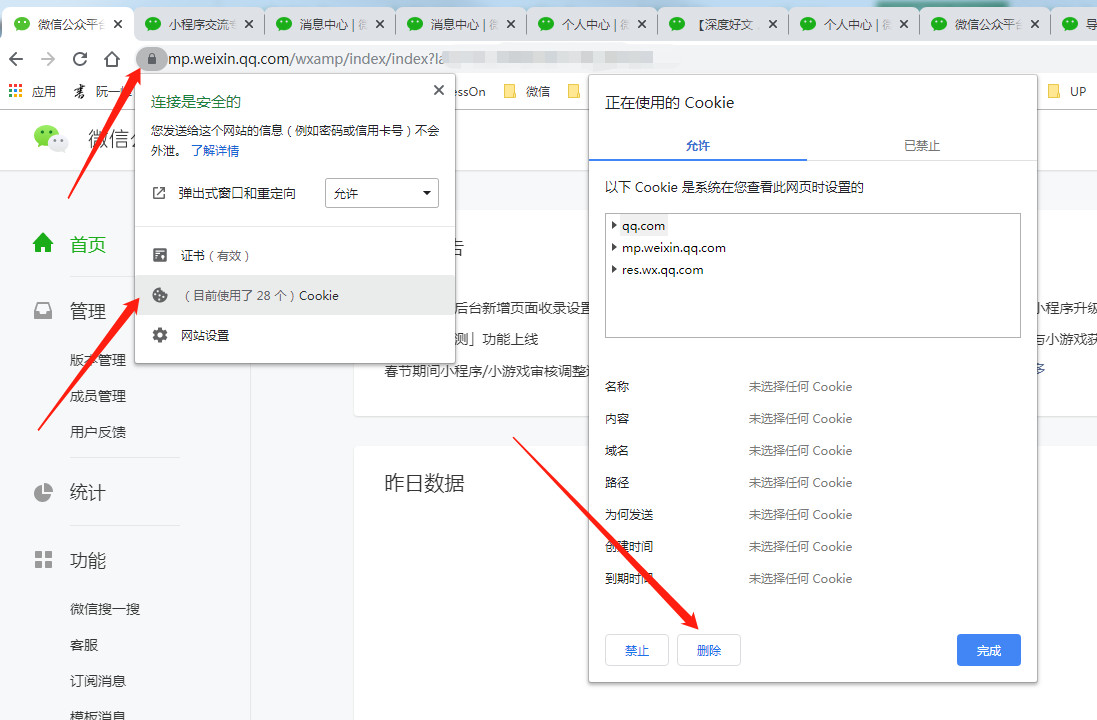The image size is (1097, 720).
Task: Close the 【深度好文 tab
Action: click(772, 24)
